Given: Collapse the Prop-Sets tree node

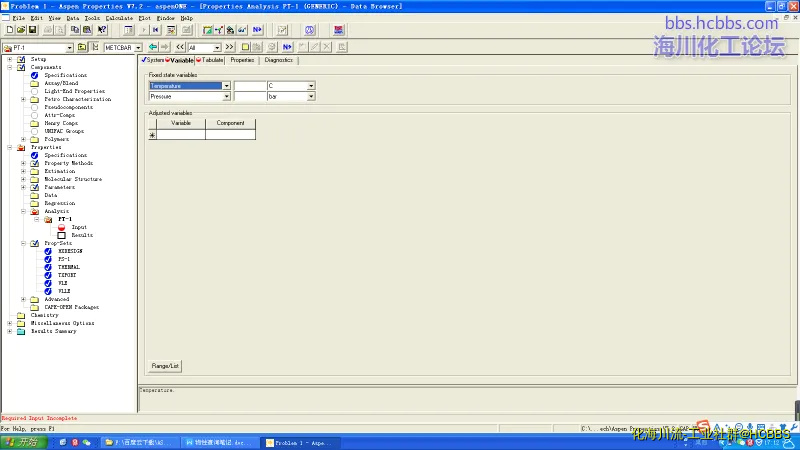Looking at the screenshot, I should pyautogui.click(x=23, y=243).
